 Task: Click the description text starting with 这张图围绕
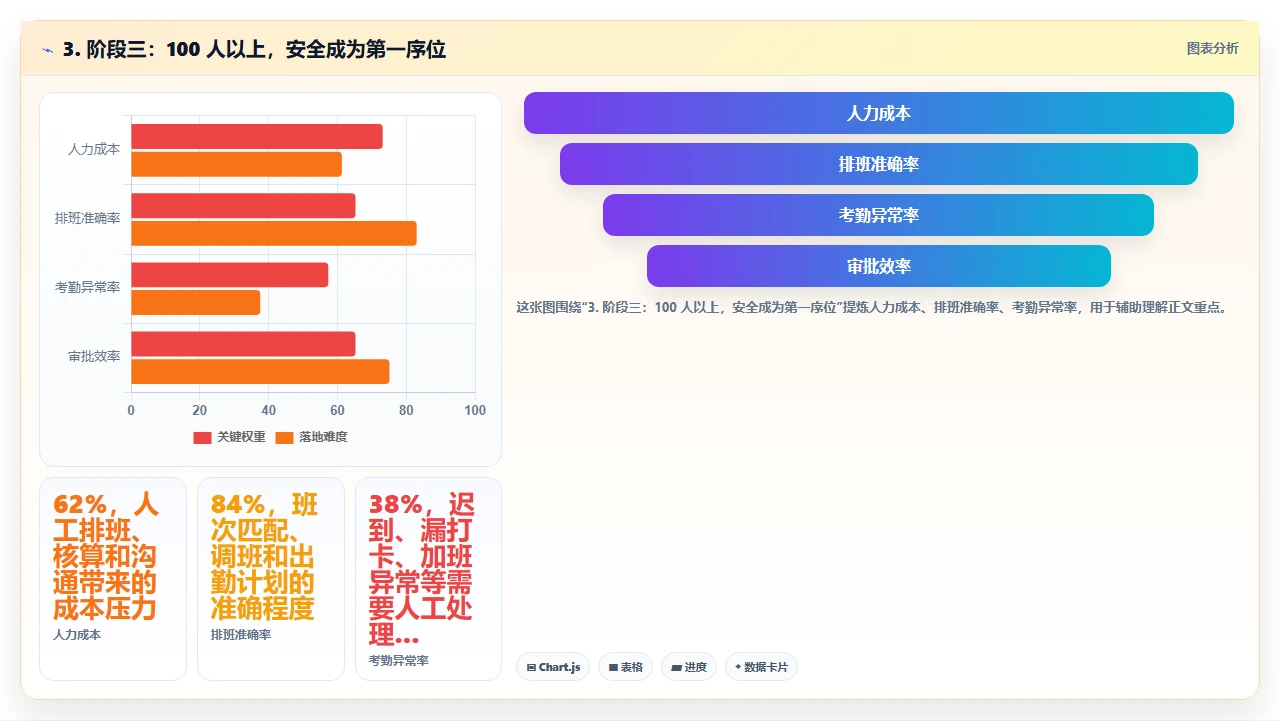[871, 308]
